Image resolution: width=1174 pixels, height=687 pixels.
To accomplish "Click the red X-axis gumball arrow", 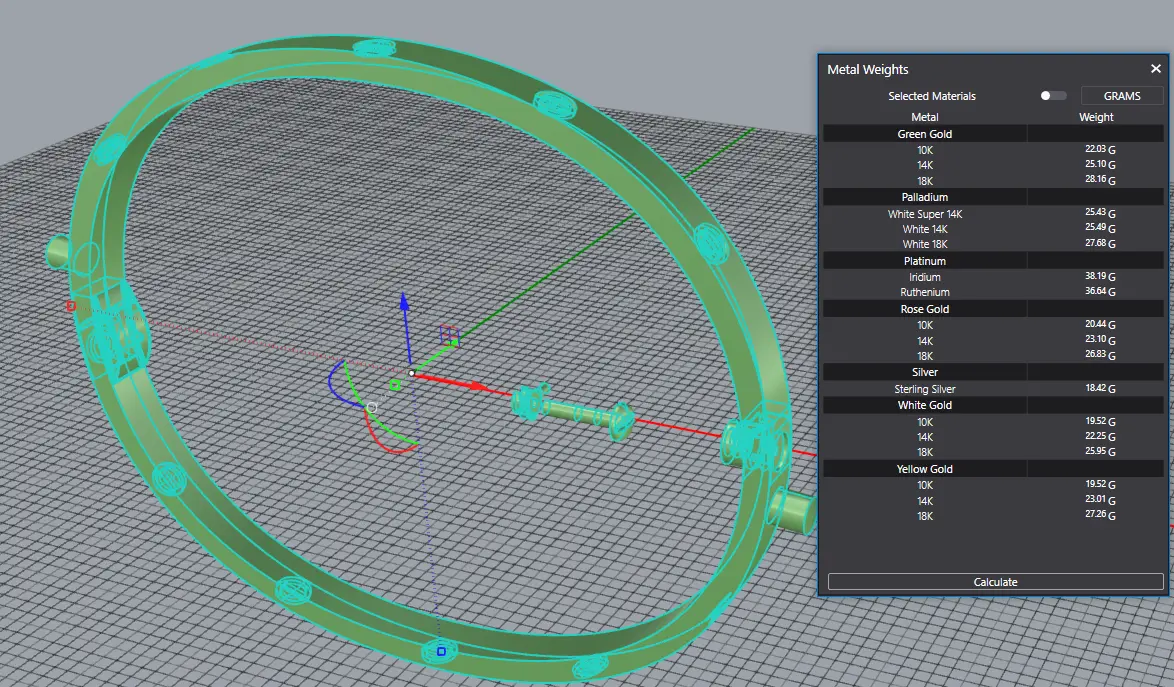I will (478, 385).
